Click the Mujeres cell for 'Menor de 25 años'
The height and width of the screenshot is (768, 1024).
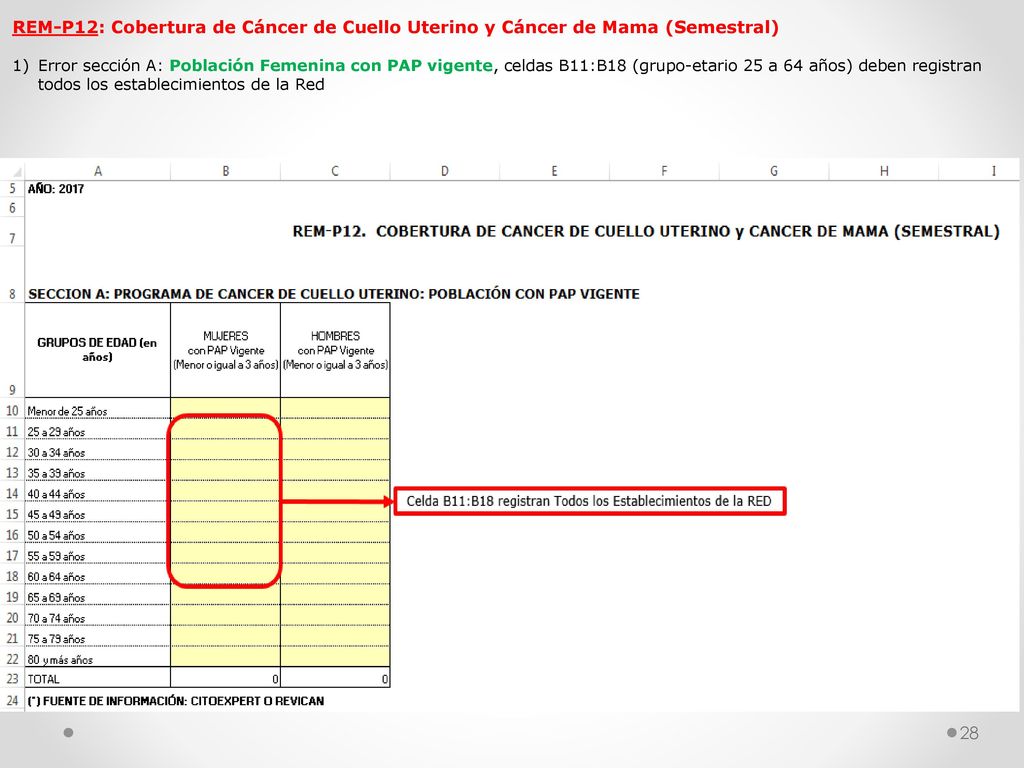(x=225, y=408)
